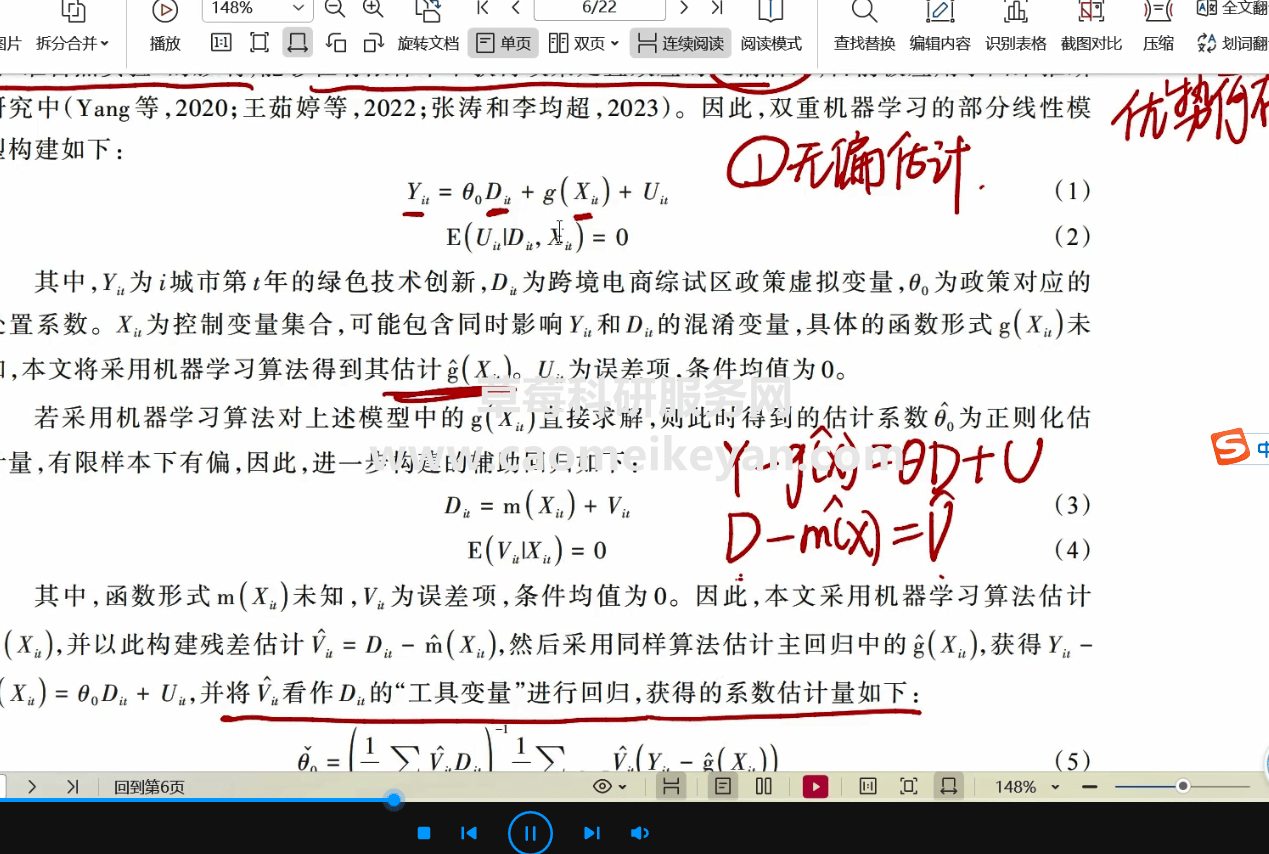Click the rotate document (旋转文档) icon
Viewport: 1269px width, 854px height.
(428, 11)
